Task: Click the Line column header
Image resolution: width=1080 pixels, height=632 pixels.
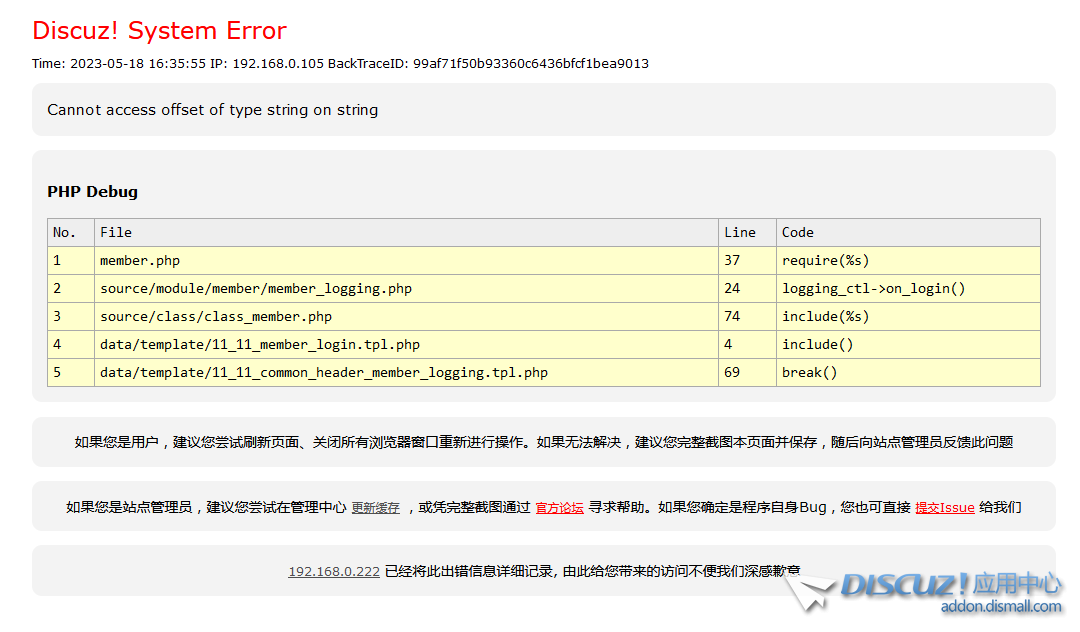Action: (x=739, y=232)
